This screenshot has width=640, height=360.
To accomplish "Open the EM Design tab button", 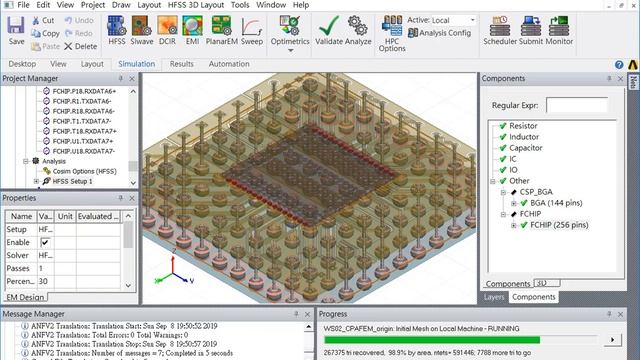I will click(x=25, y=297).
